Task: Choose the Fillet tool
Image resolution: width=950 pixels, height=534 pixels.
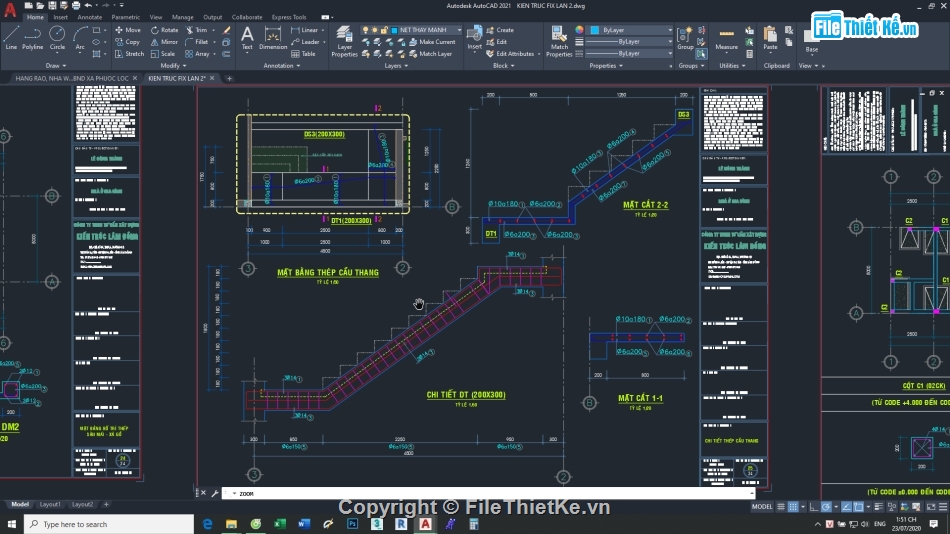Action: click(196, 42)
